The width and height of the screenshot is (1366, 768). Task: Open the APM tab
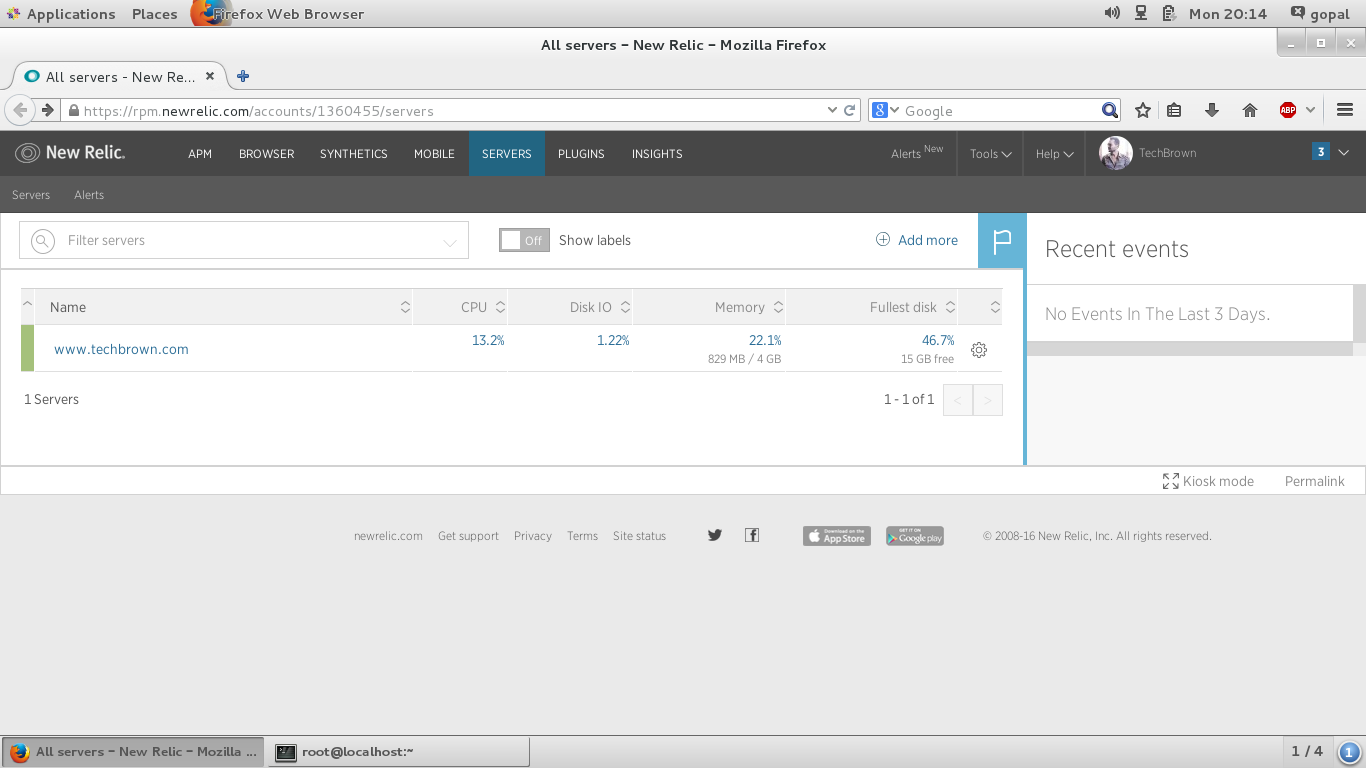tap(200, 154)
